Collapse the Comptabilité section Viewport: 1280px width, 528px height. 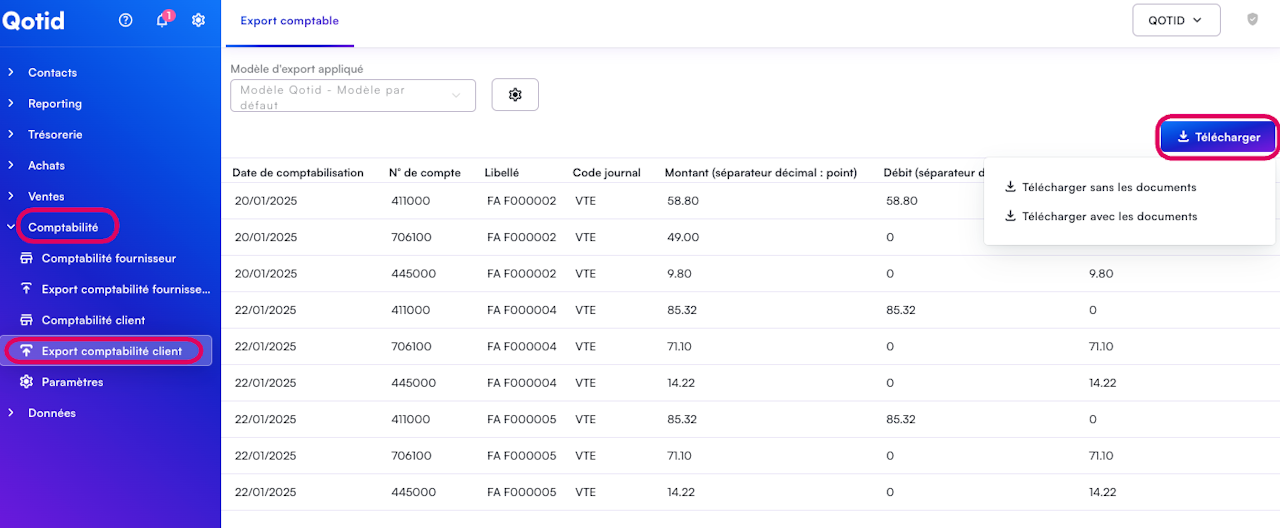pos(62,227)
